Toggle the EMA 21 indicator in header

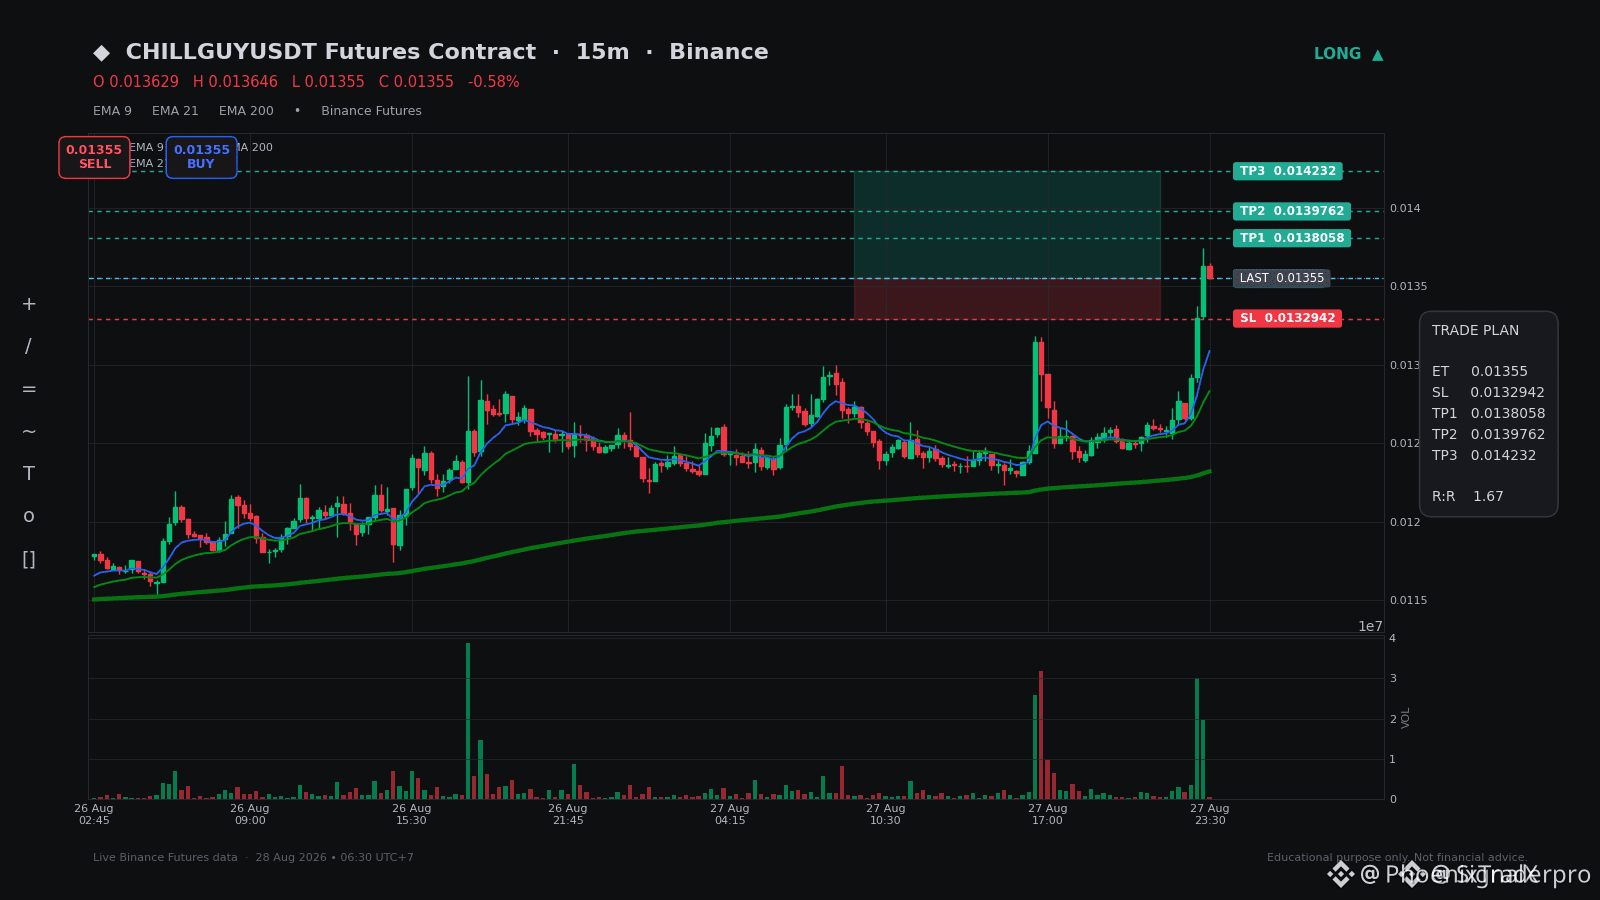[175, 111]
